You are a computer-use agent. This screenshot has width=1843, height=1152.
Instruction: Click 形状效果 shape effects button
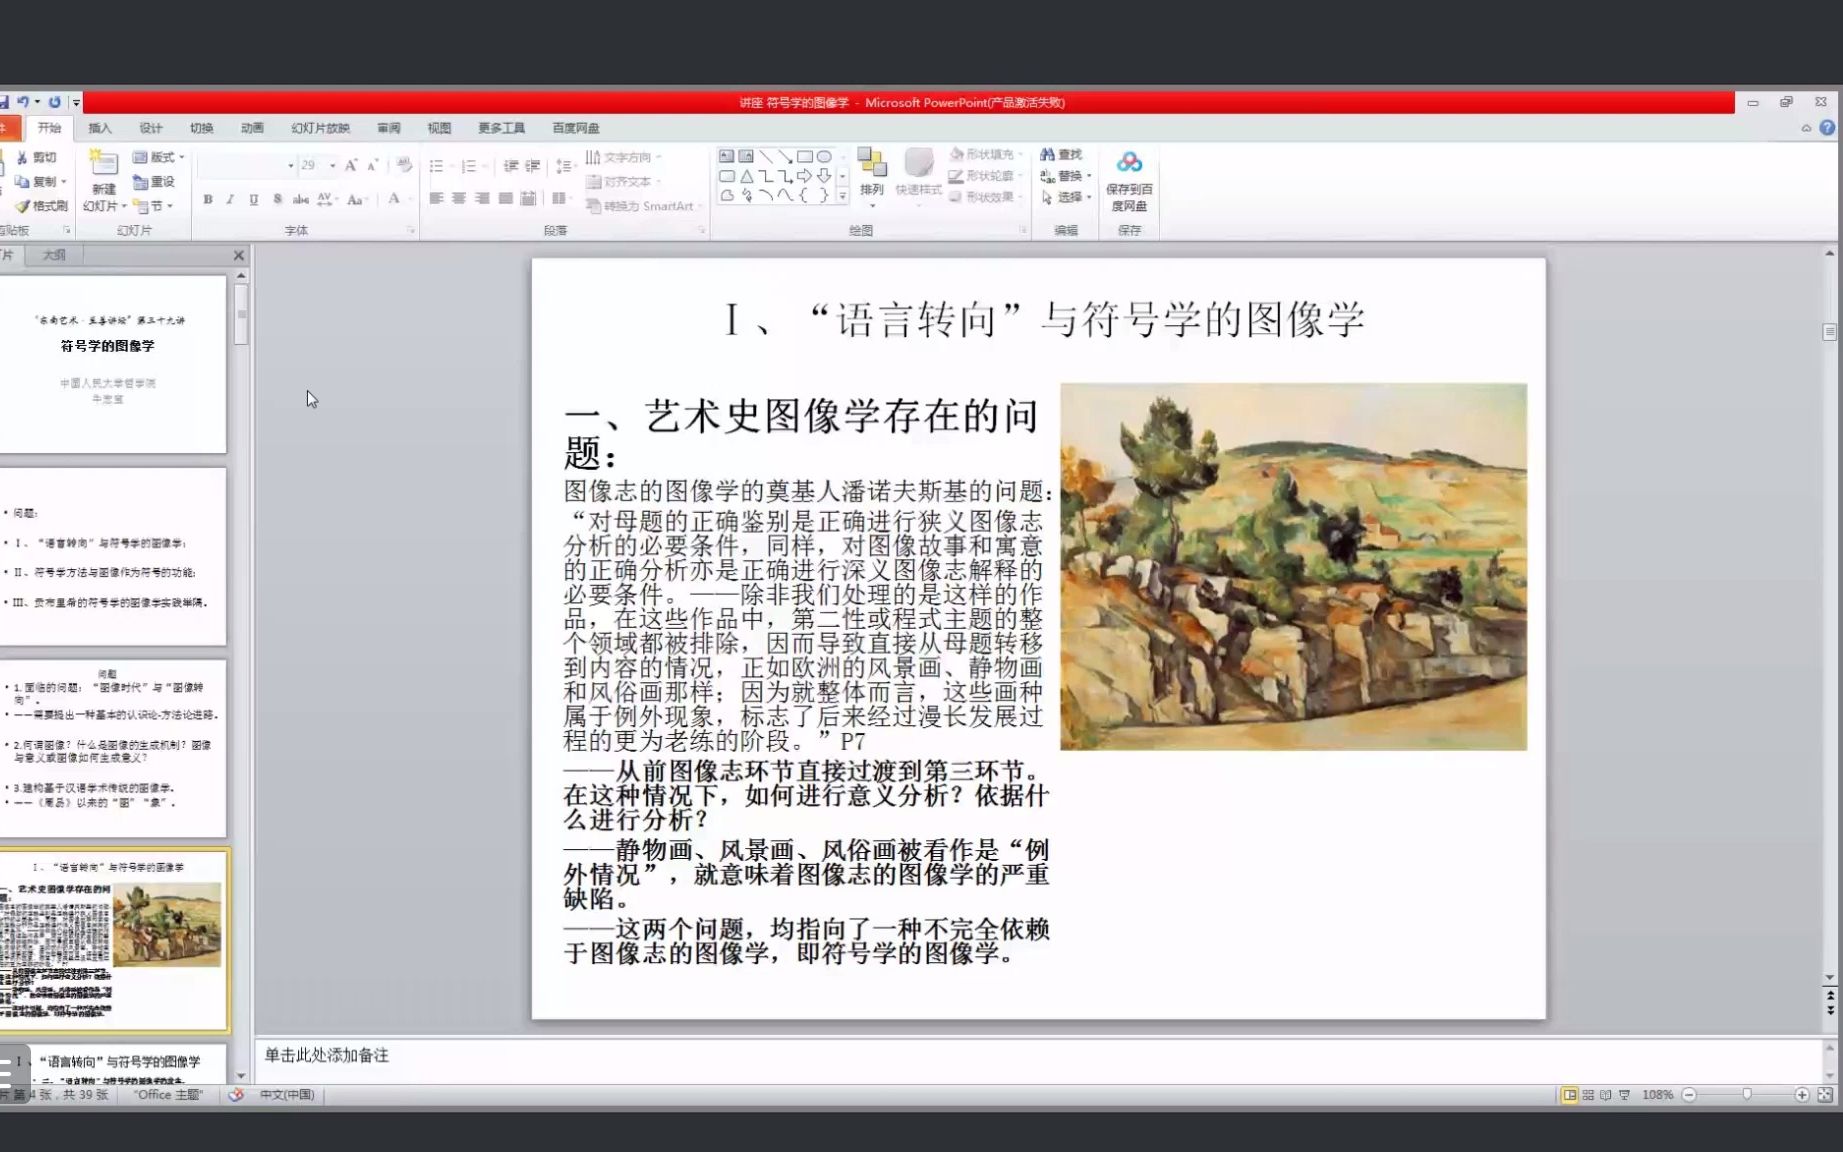986,197
